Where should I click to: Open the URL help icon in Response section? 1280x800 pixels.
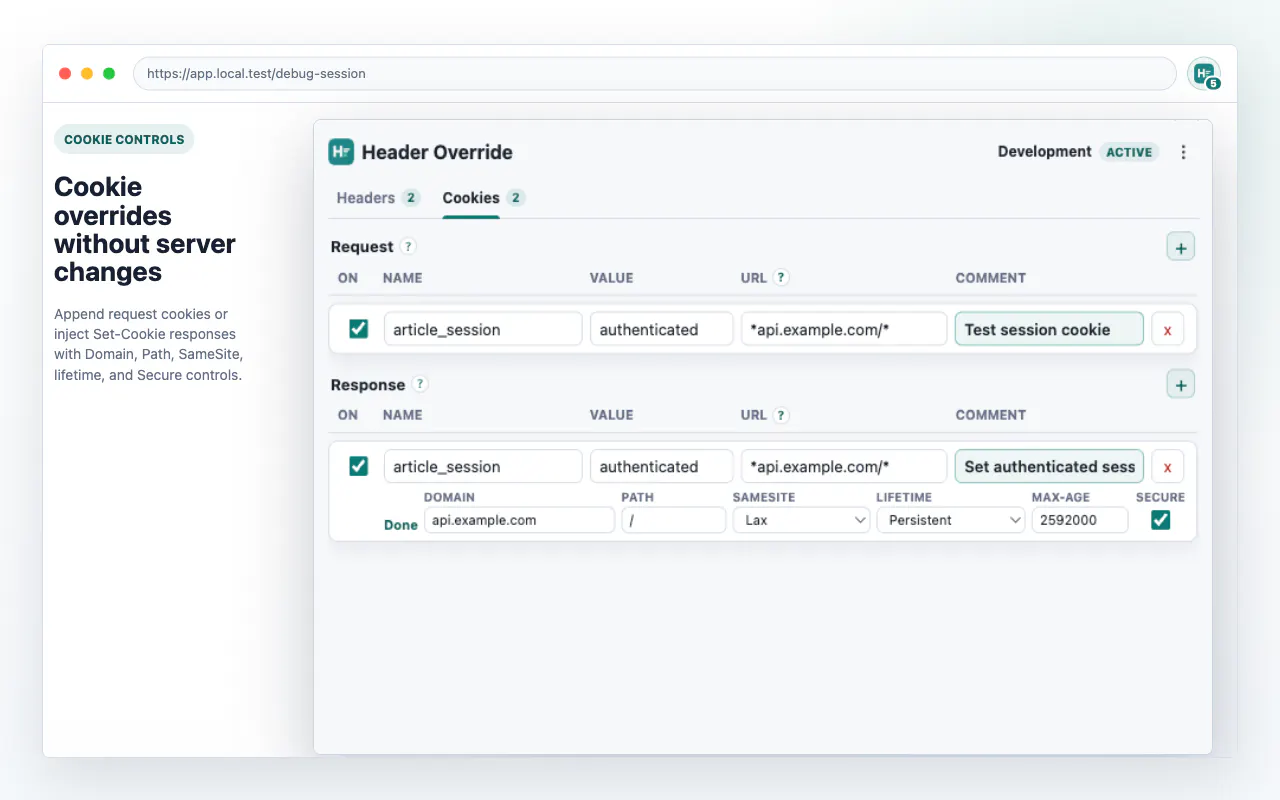(x=781, y=415)
